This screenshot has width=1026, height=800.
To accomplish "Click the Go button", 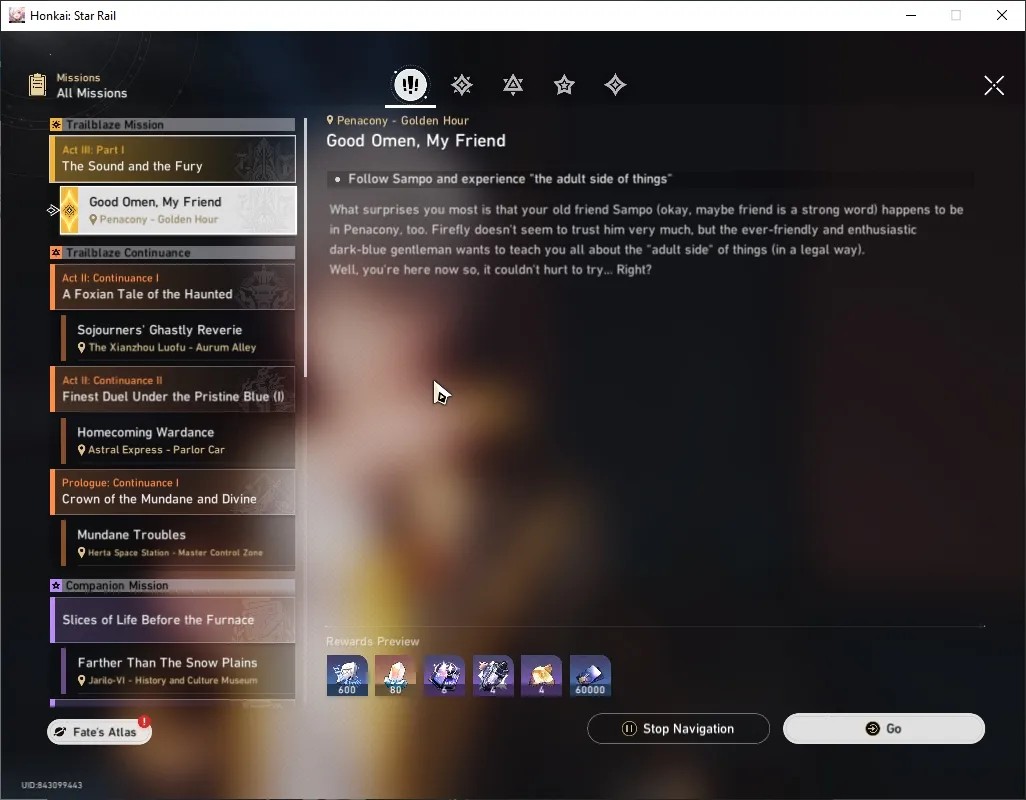I will (x=884, y=729).
